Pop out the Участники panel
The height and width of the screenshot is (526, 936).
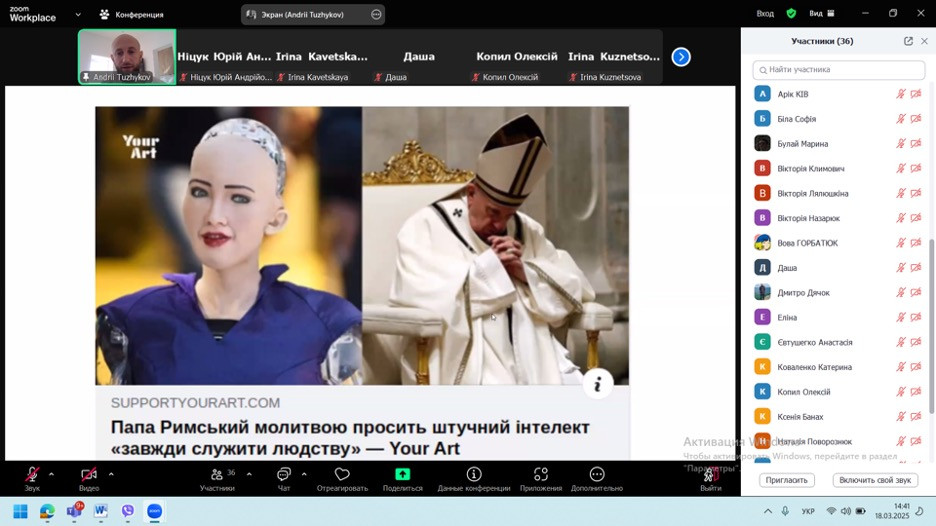click(908, 41)
